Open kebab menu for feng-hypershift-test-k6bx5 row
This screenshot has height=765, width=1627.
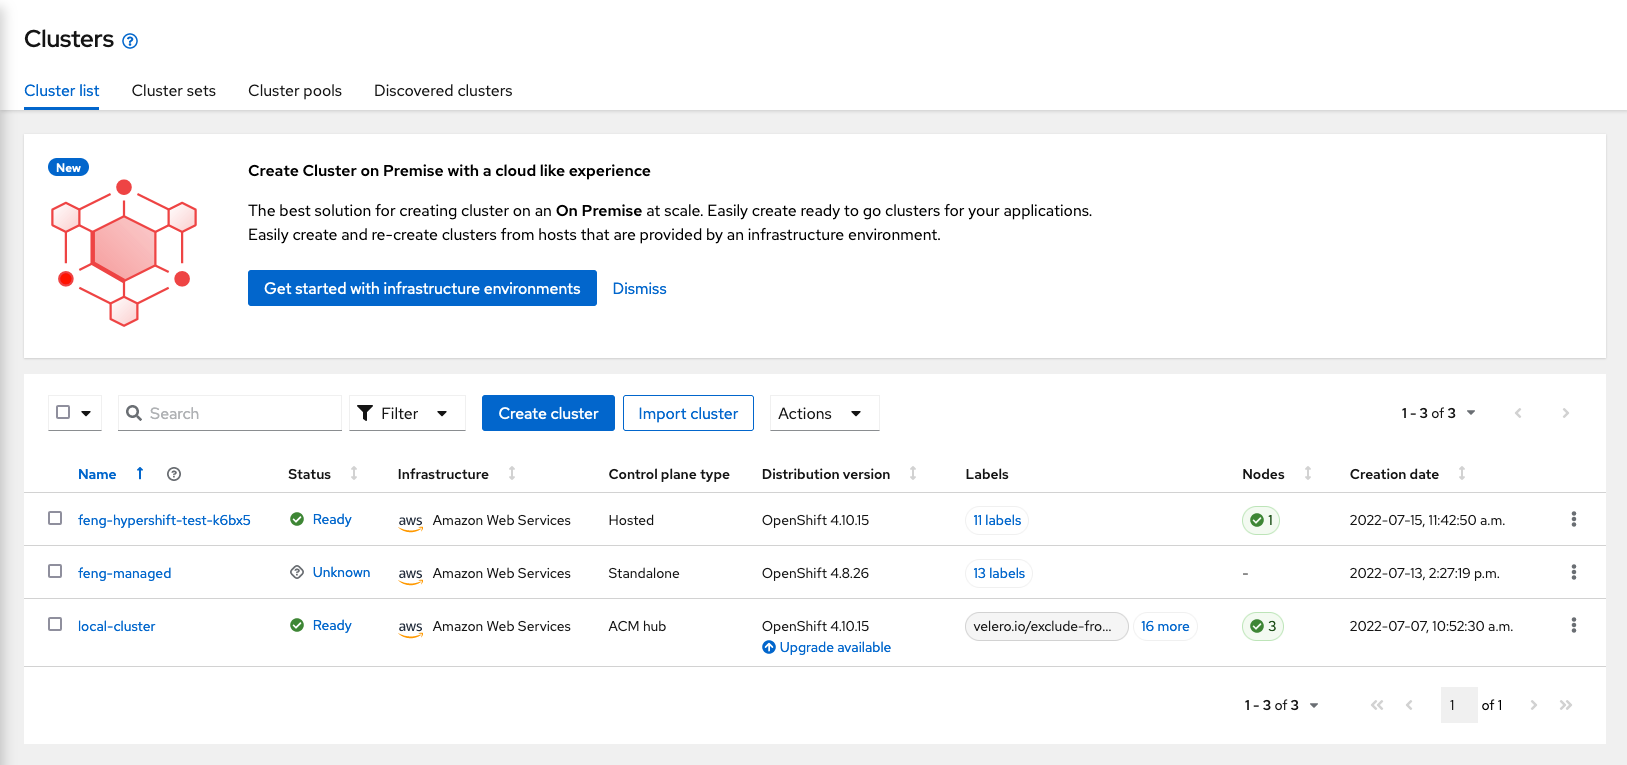(x=1573, y=519)
